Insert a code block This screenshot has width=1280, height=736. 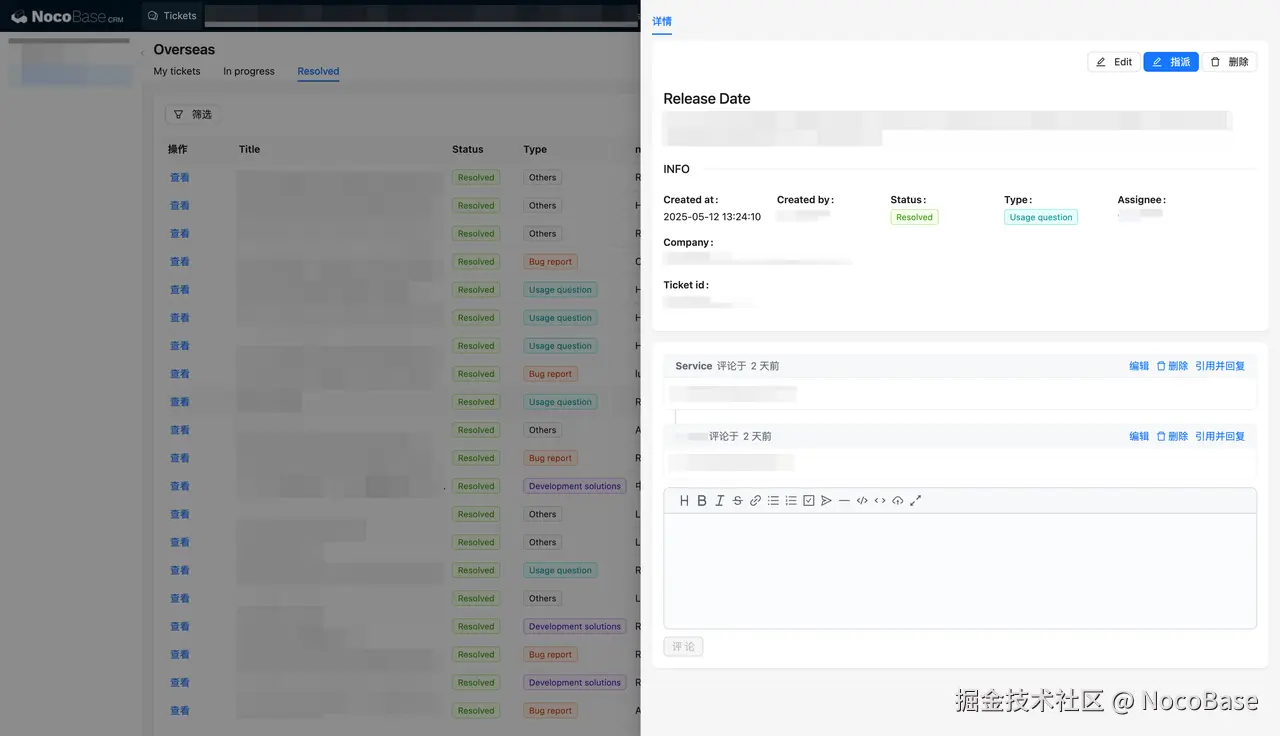862,500
